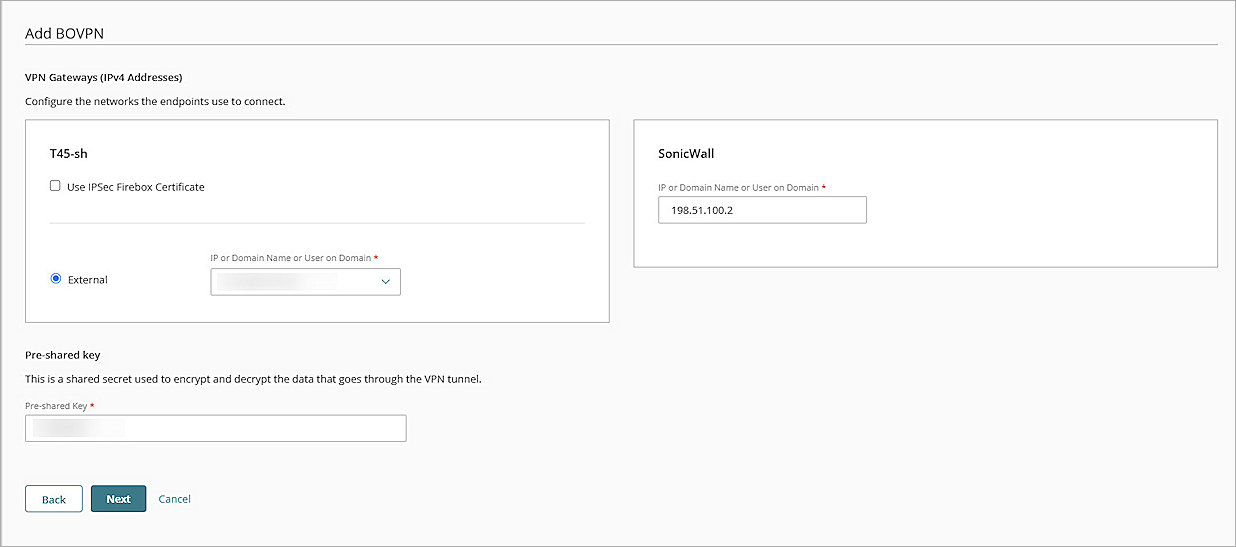The width and height of the screenshot is (1236, 547).
Task: Click the shared secret description text
Action: [254, 379]
